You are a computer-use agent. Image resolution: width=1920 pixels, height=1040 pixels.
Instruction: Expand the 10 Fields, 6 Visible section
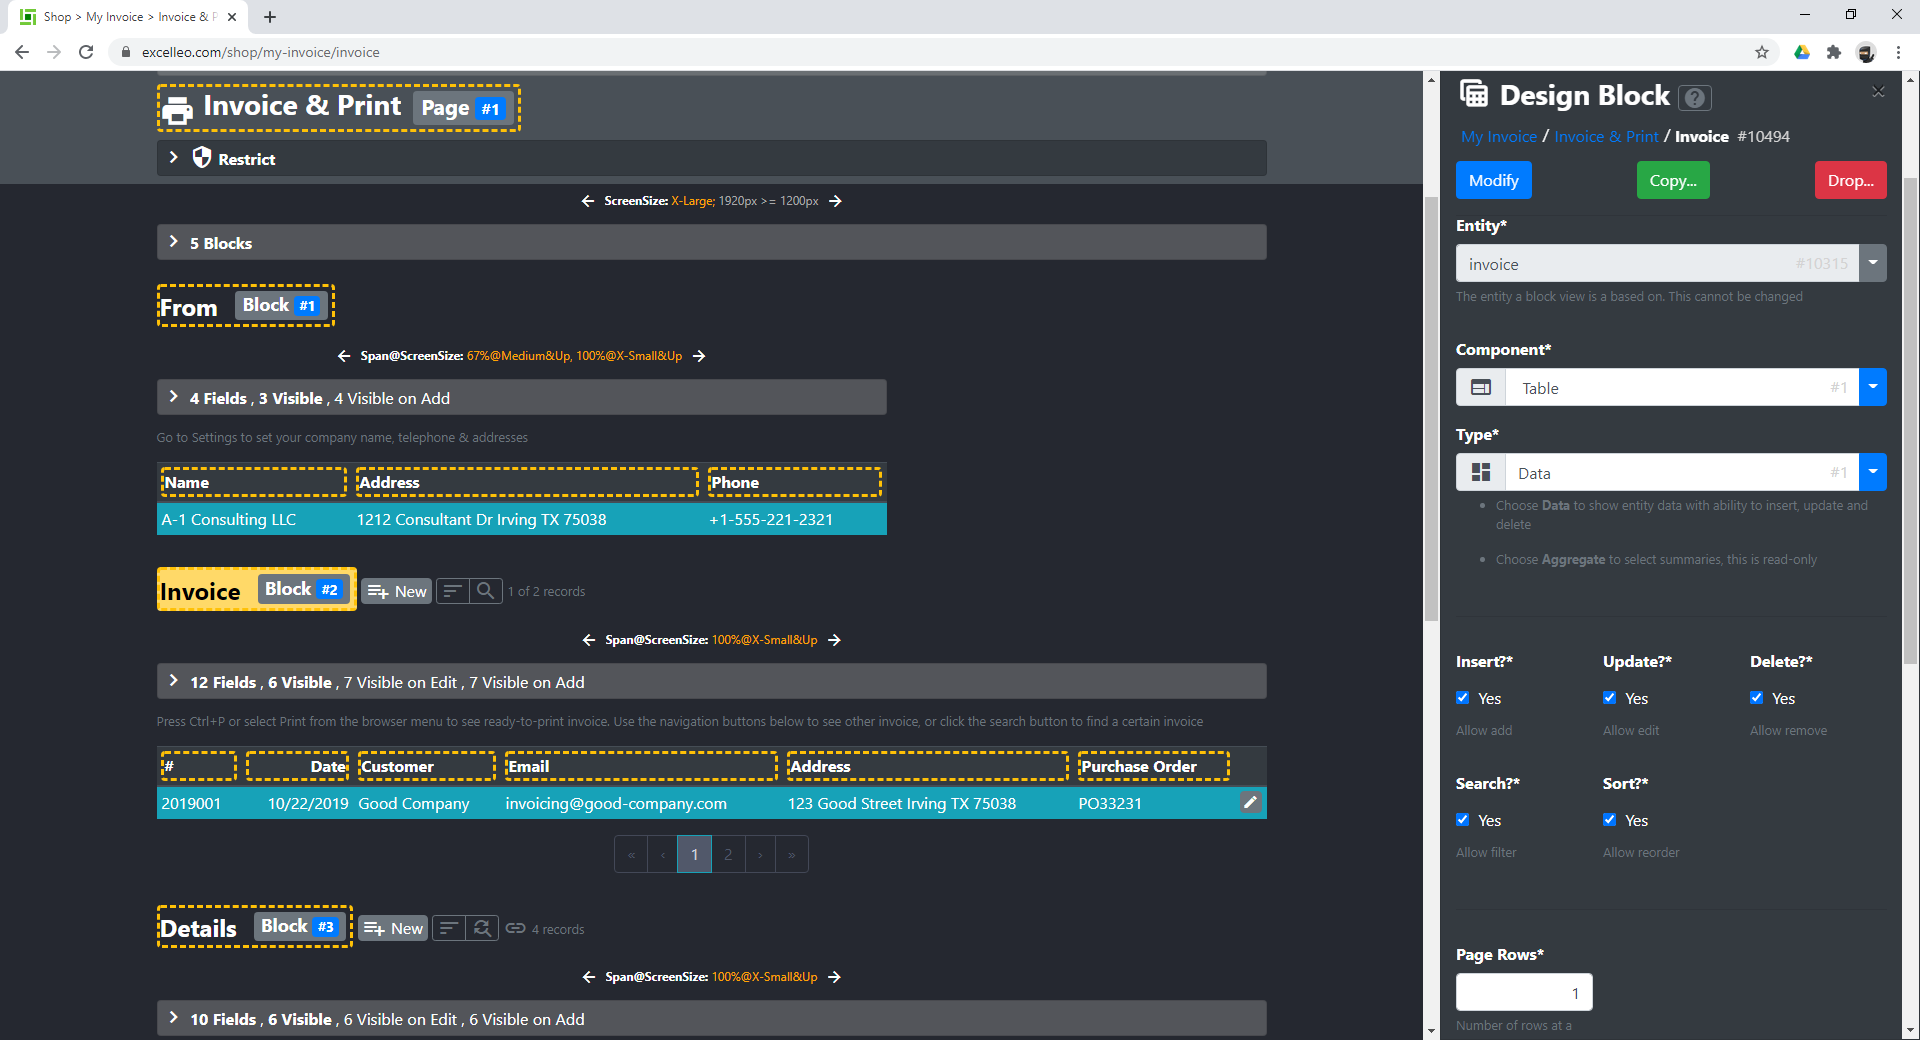pyautogui.click(x=712, y=1018)
